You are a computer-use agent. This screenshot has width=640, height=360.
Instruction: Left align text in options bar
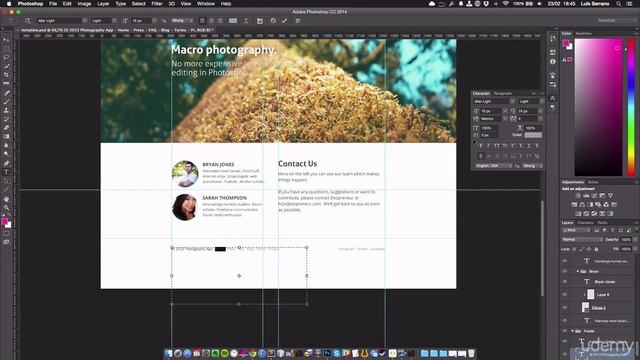[x=202, y=20]
